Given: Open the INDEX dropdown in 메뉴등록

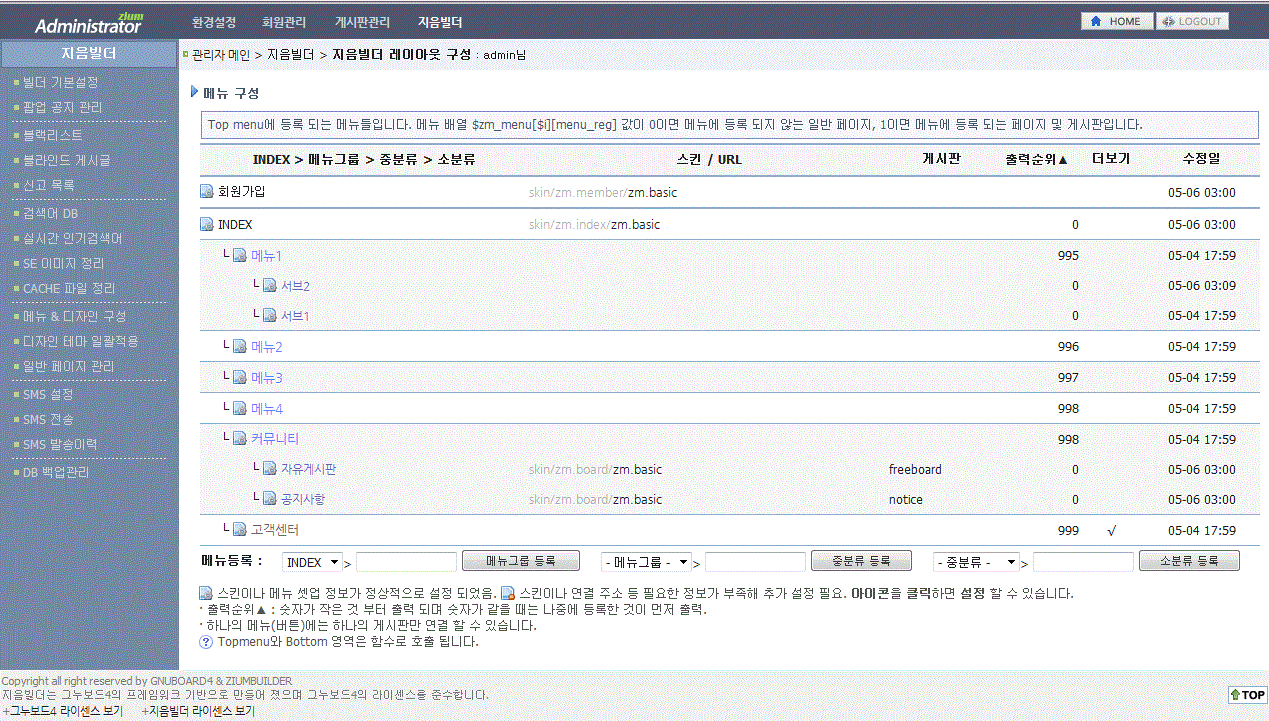Looking at the screenshot, I should (x=313, y=562).
